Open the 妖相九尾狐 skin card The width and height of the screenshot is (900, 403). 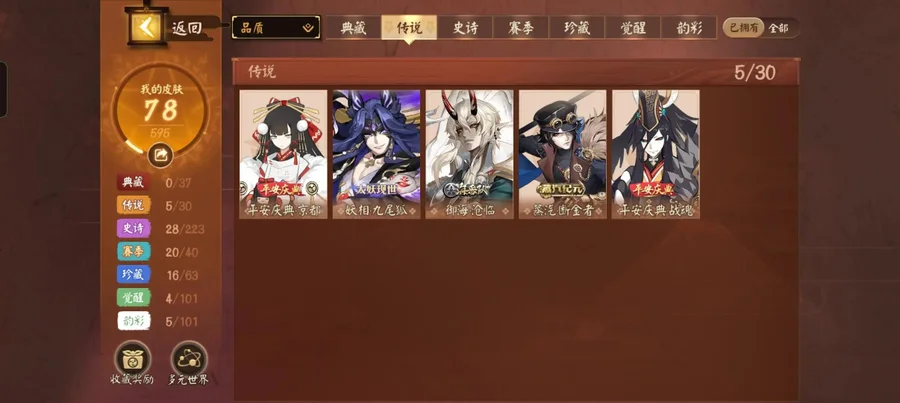[x=377, y=154]
